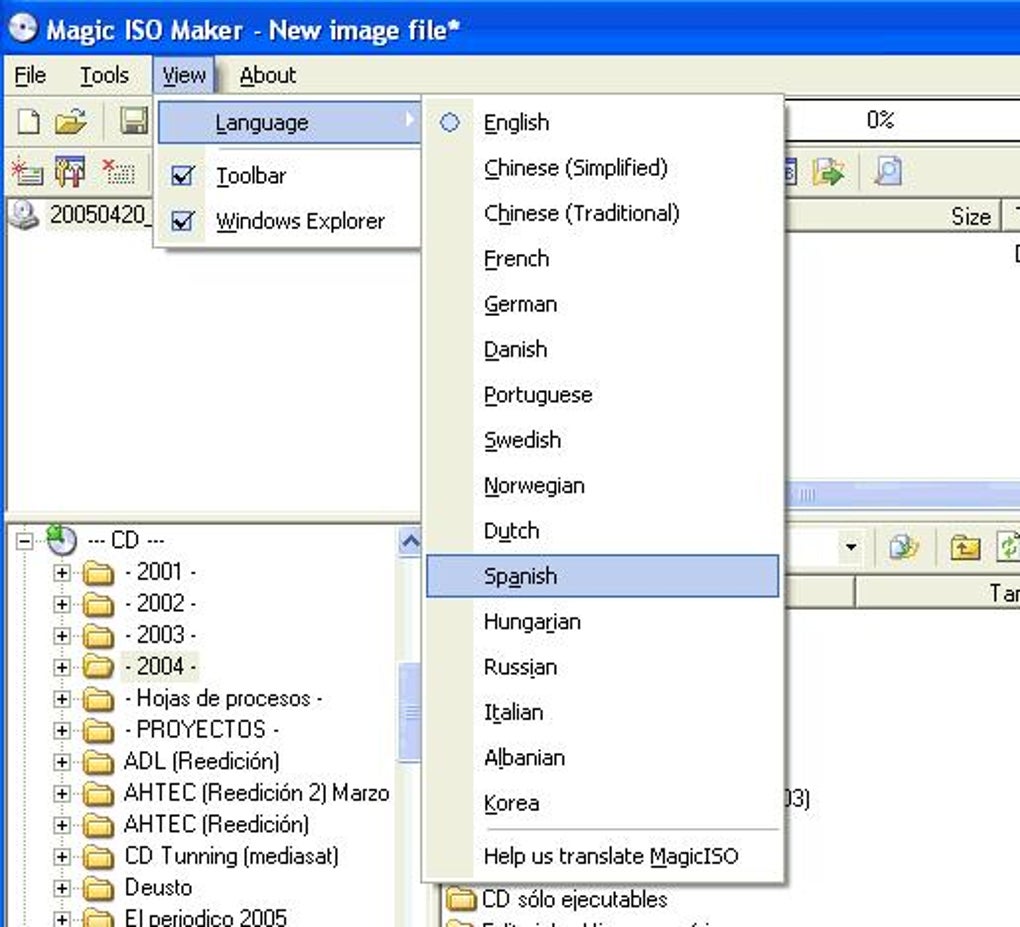Click the Up one folder icon
1020x927 pixels.
point(965,547)
